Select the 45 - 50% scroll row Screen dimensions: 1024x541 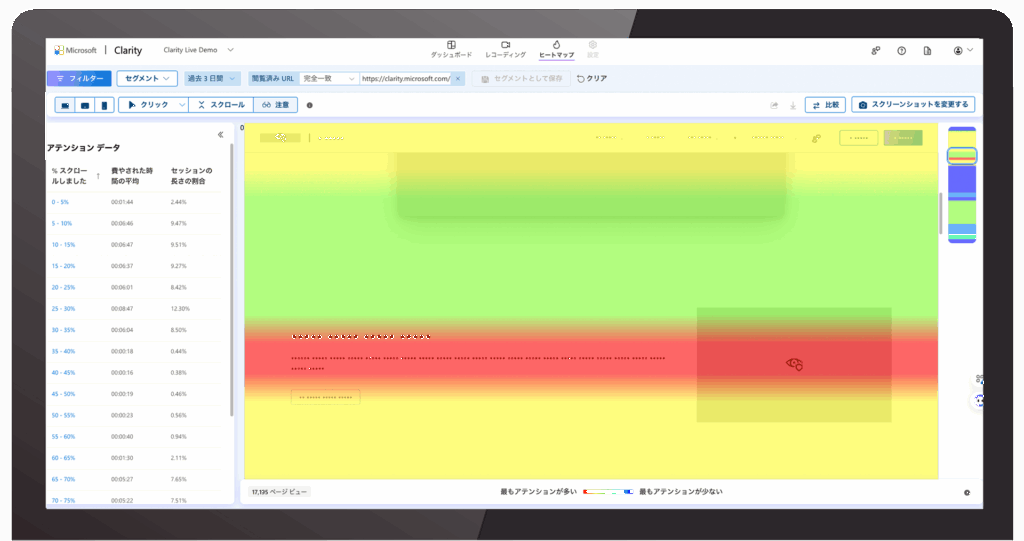pos(135,394)
